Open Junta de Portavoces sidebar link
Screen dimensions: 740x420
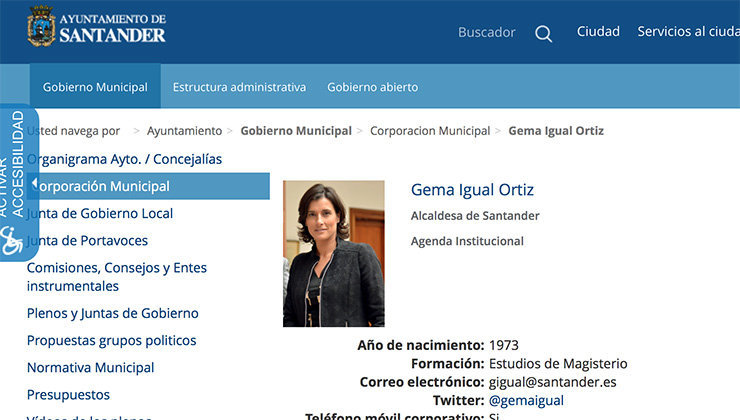88,240
